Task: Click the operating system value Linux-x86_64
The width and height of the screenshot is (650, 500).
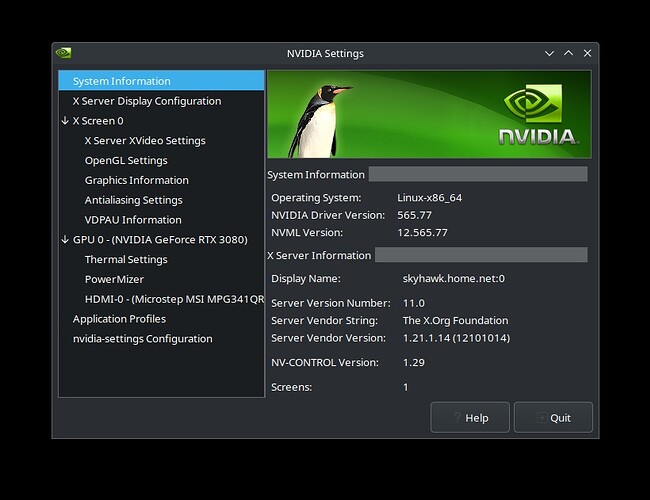Action: 429,198
